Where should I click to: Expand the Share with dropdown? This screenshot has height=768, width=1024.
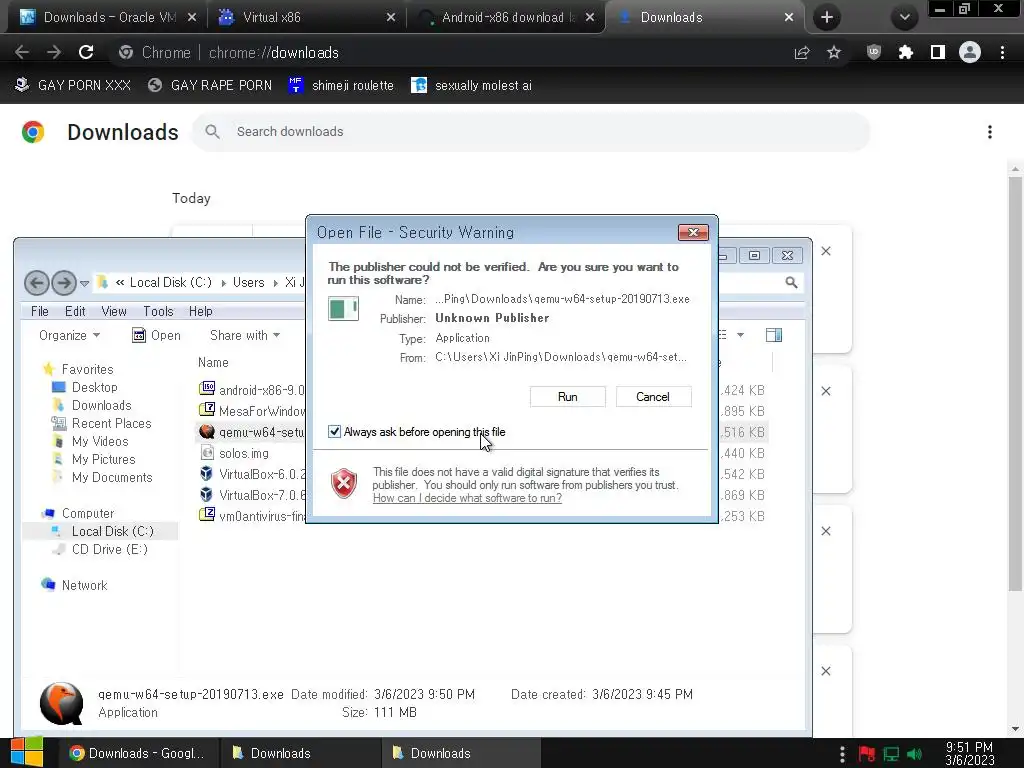click(245, 335)
